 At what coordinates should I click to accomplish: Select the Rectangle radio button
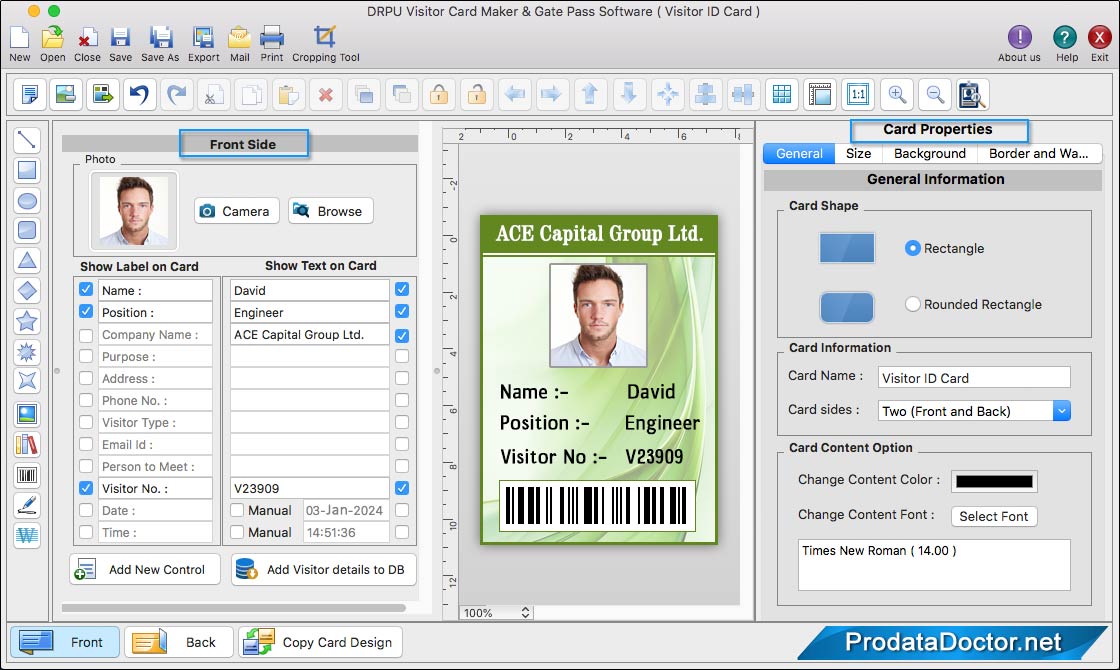pyautogui.click(x=912, y=248)
